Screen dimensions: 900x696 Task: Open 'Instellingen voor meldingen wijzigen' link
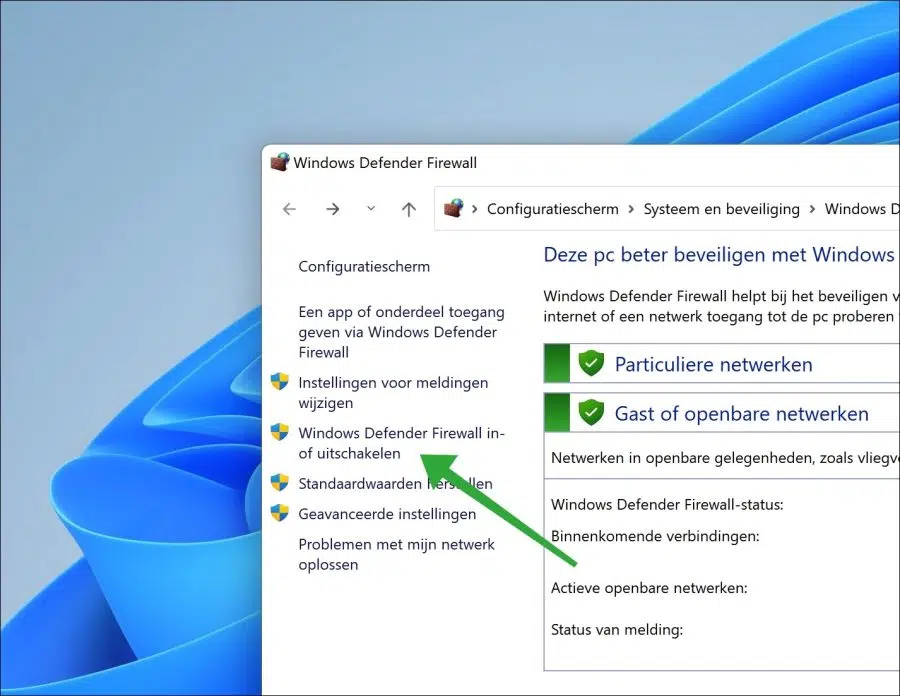tap(393, 392)
